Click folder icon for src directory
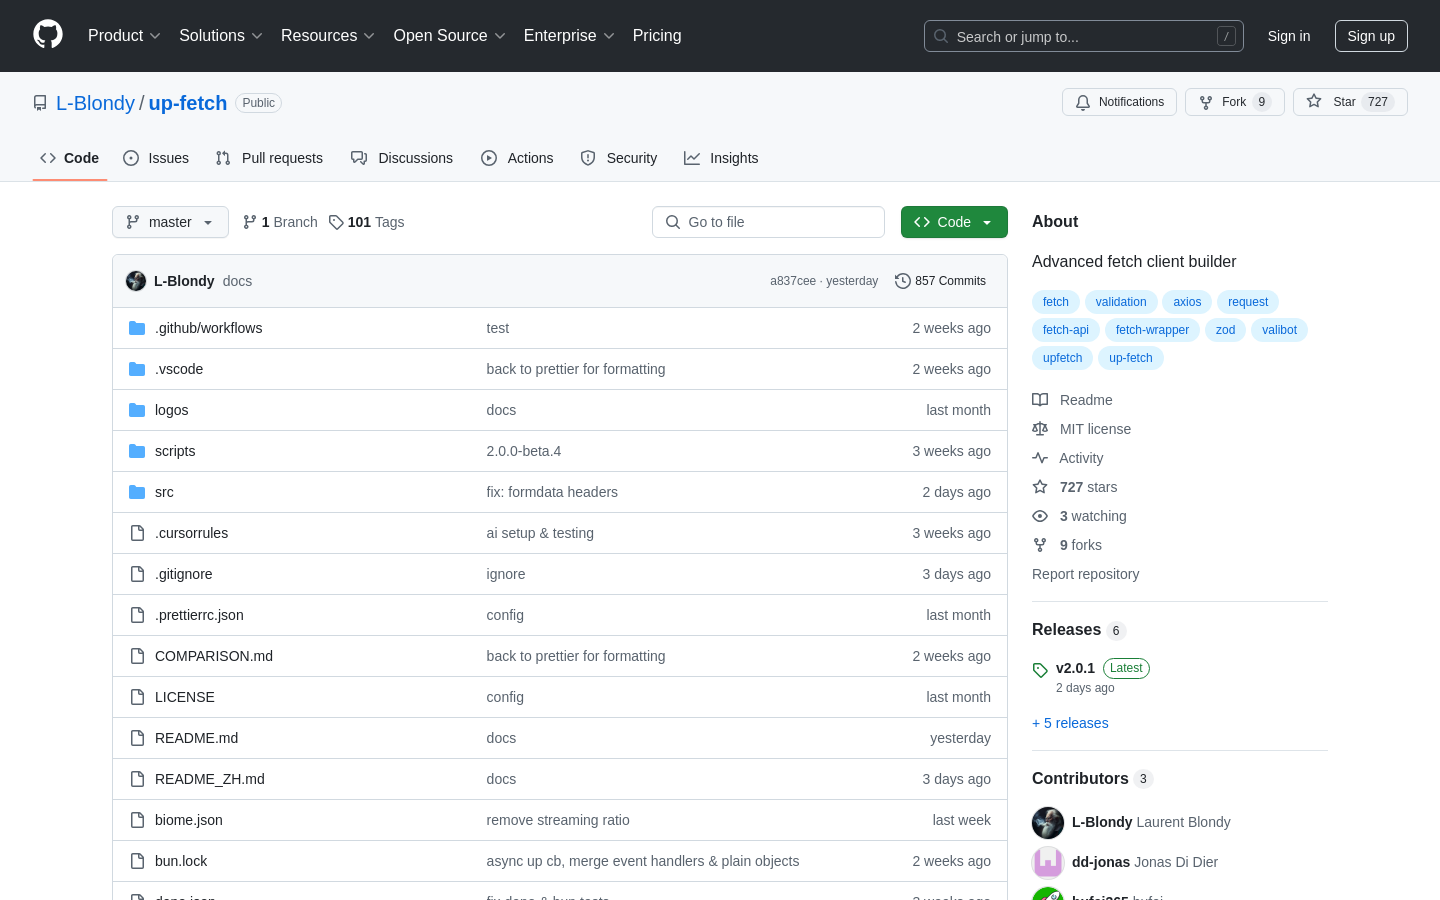The image size is (1440, 900). 137,492
